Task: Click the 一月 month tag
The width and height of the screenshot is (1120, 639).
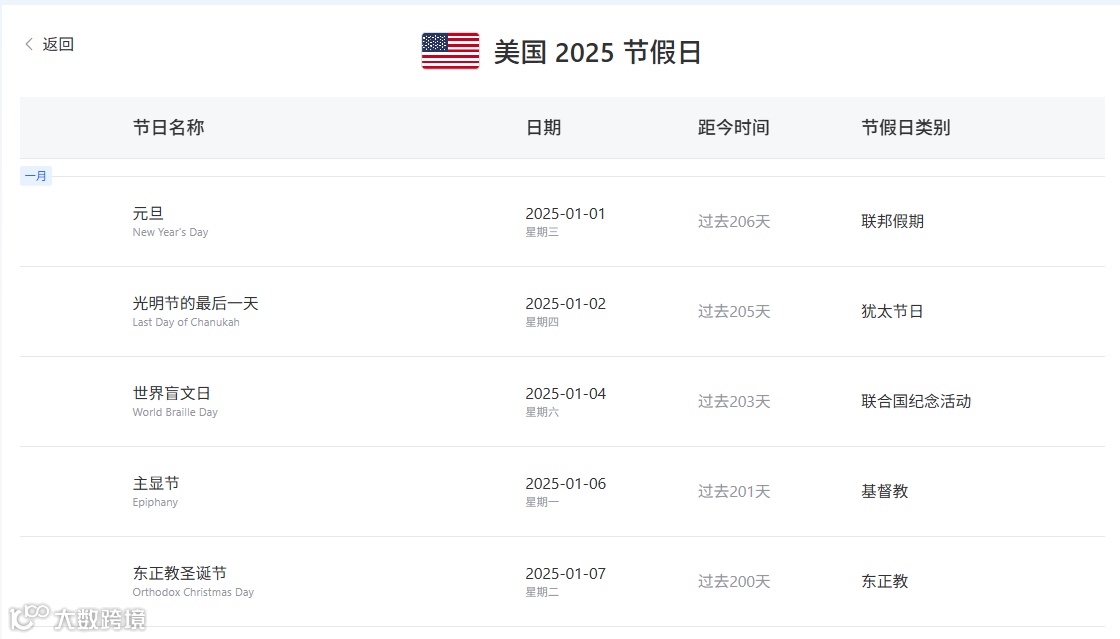Action: pyautogui.click(x=36, y=176)
